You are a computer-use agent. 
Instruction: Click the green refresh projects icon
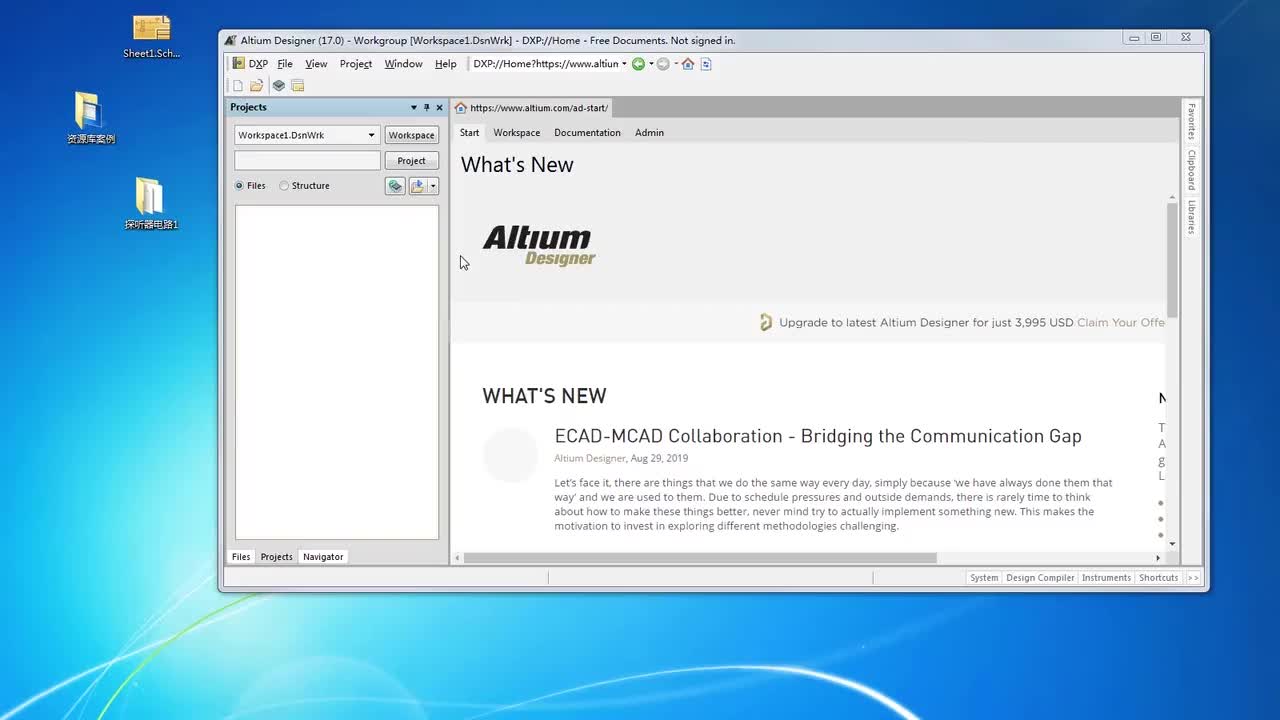(395, 186)
